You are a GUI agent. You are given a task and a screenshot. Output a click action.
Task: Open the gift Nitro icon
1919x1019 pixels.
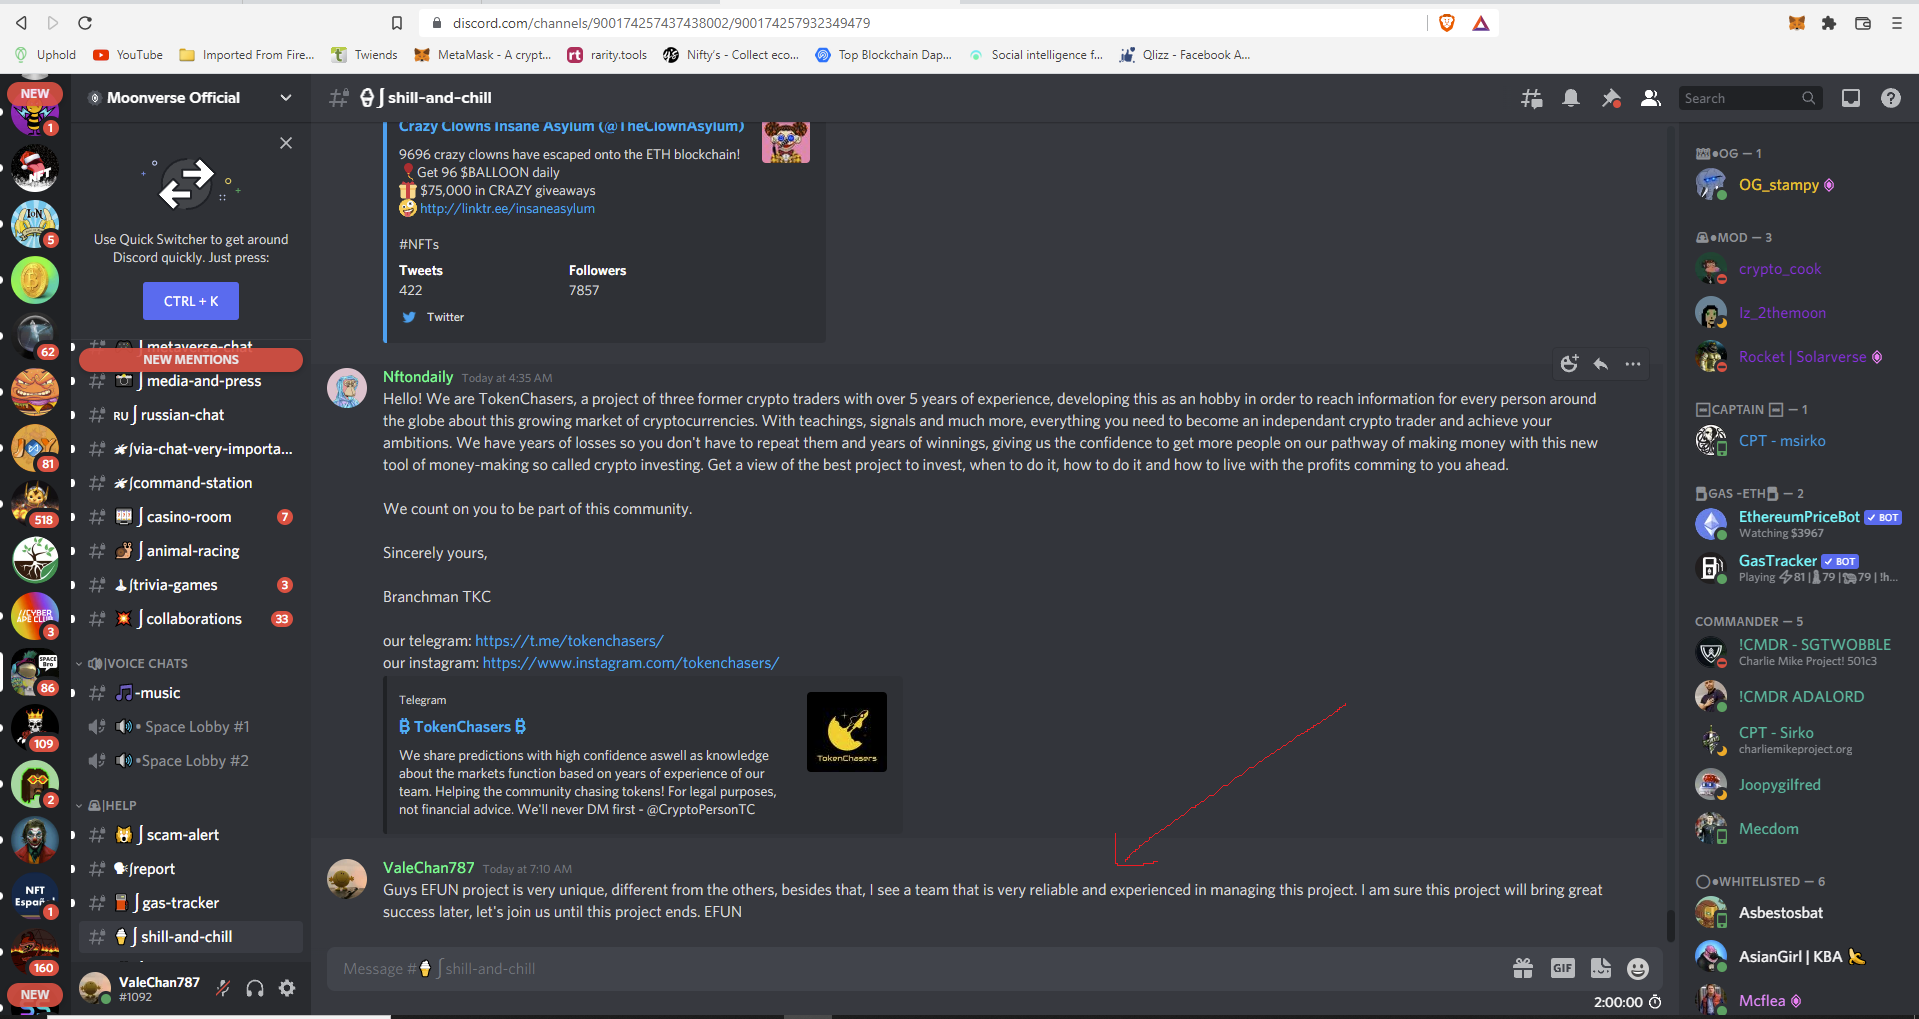click(1523, 968)
